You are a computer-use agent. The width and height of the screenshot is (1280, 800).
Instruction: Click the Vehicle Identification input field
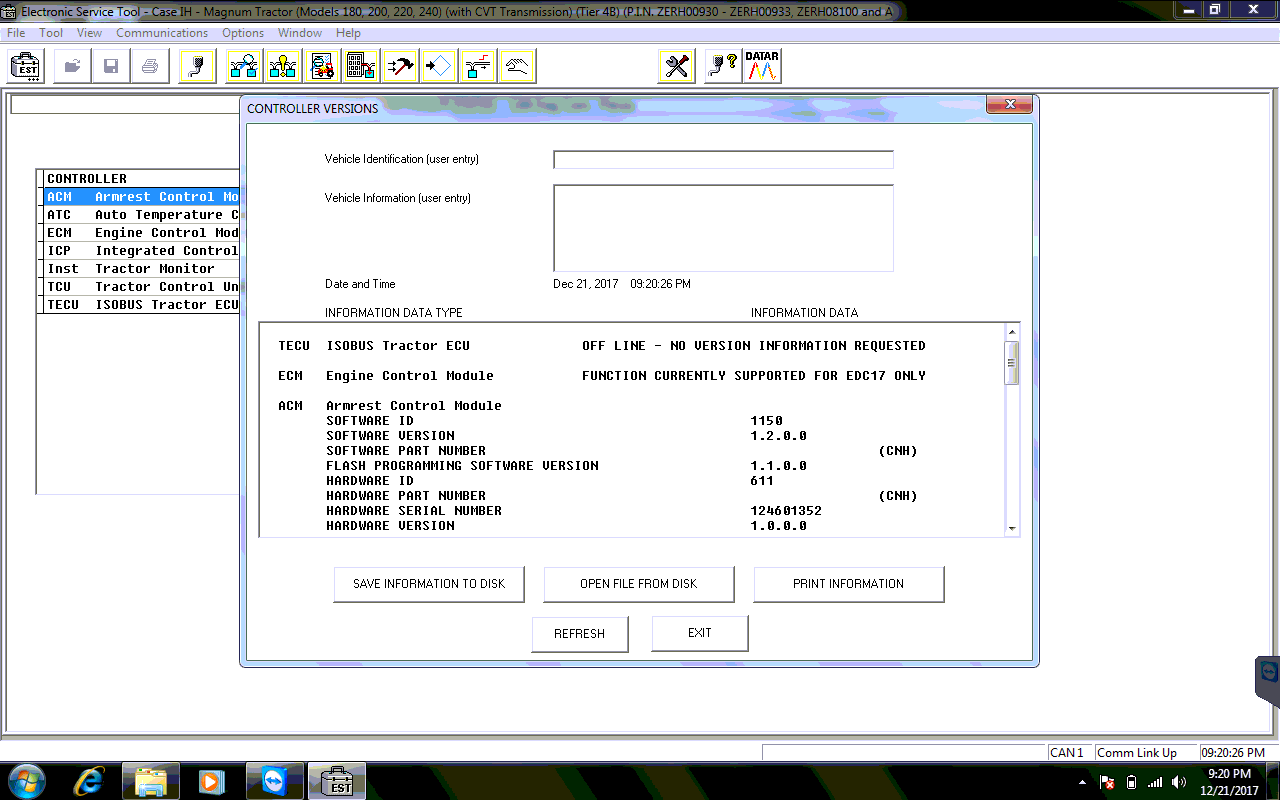point(723,160)
